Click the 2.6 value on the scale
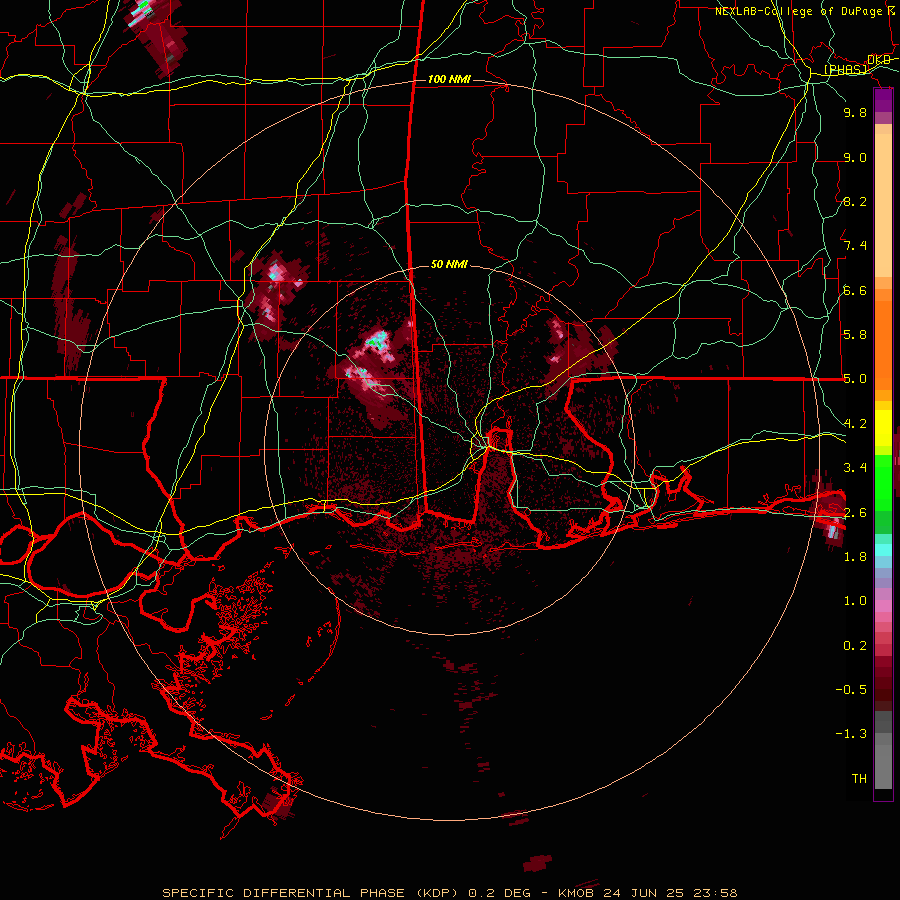The image size is (900, 900). click(x=855, y=513)
